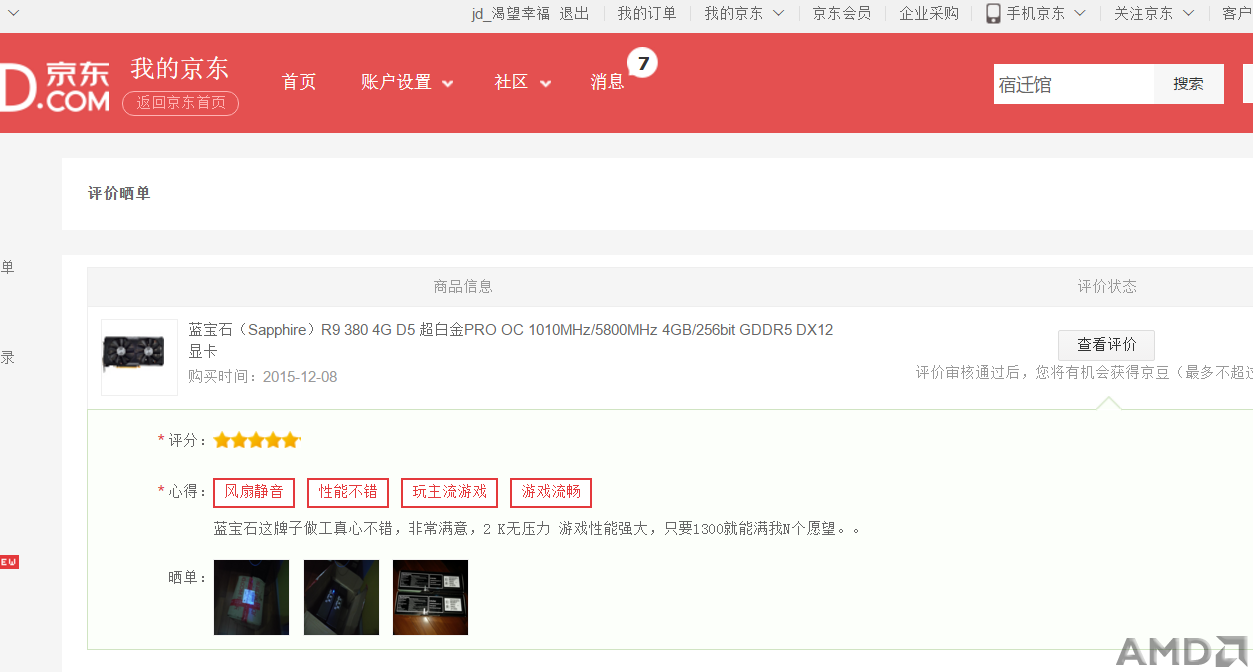Viewport: 1253px width, 672px height.
Task: Open 京东会员 link
Action: (x=841, y=13)
